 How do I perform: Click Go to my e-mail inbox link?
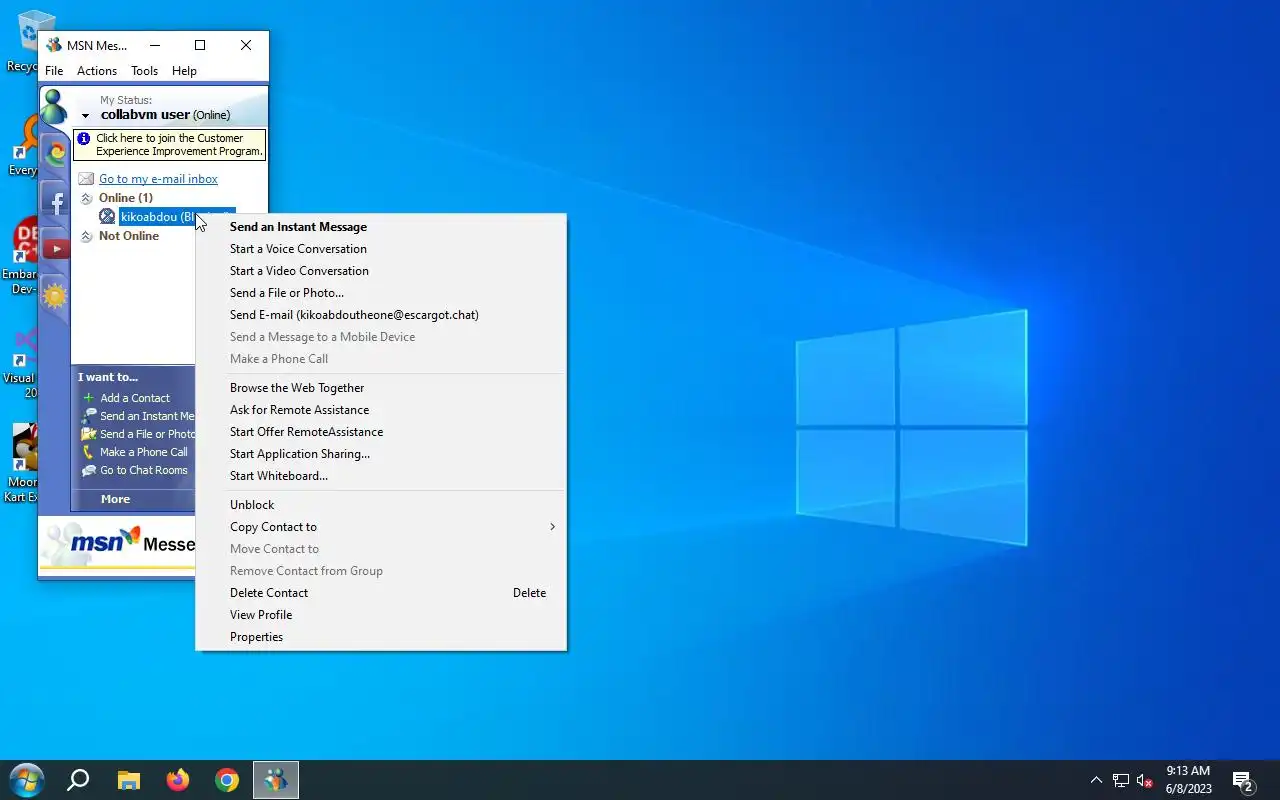point(158,179)
